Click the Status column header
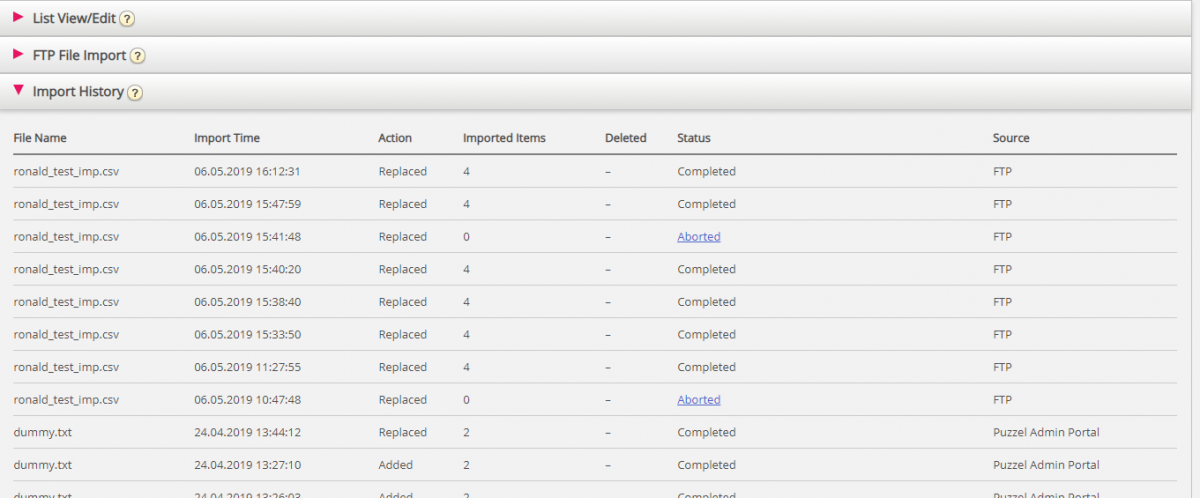 point(693,138)
